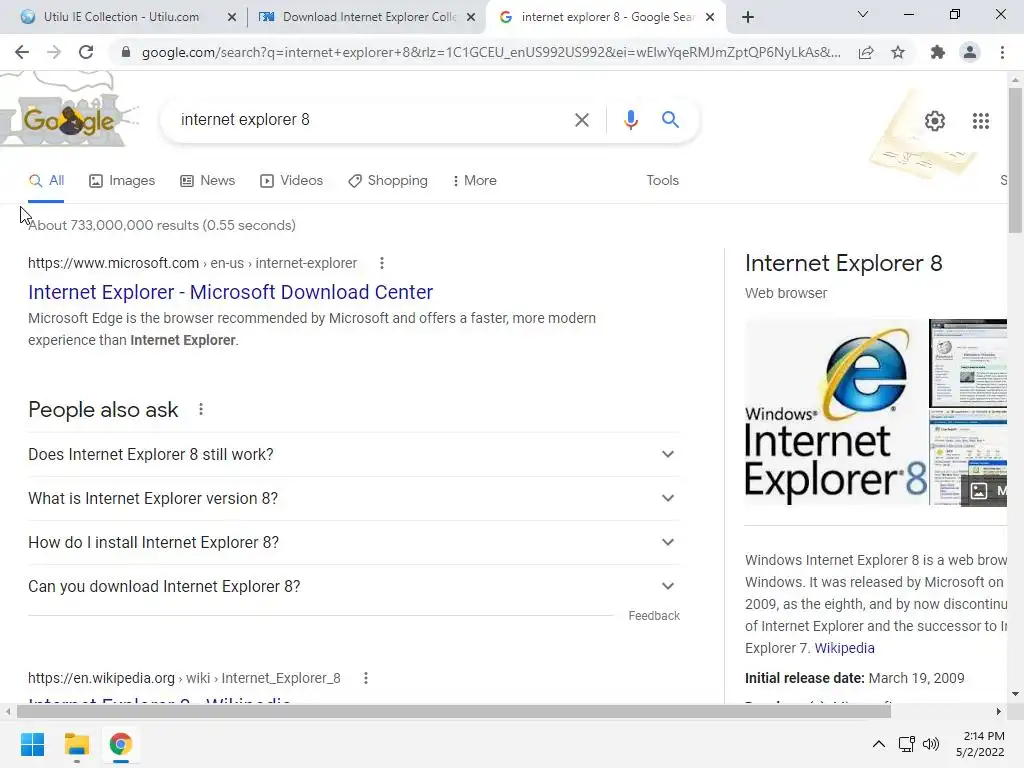Open tab search dropdown arrow
This screenshot has width=1024, height=768.
(862, 14)
